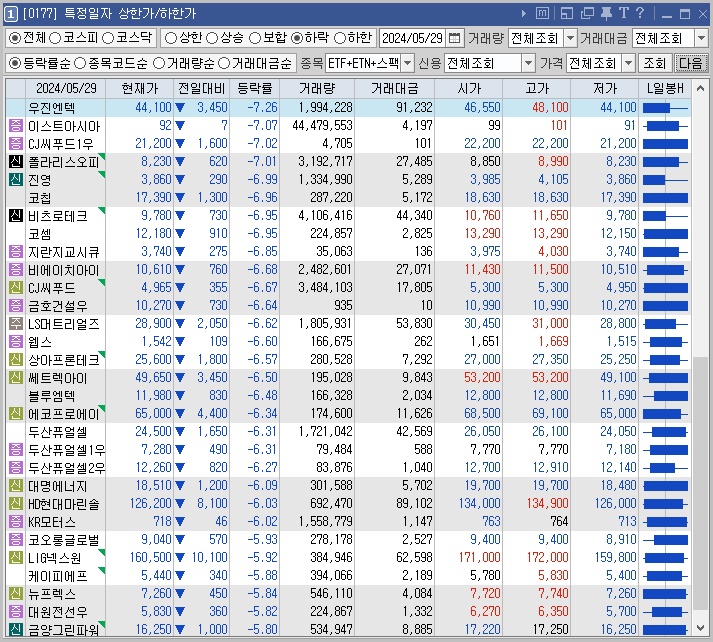Select the 코스닥 radio button
The height and width of the screenshot is (642, 713).
click(108, 38)
